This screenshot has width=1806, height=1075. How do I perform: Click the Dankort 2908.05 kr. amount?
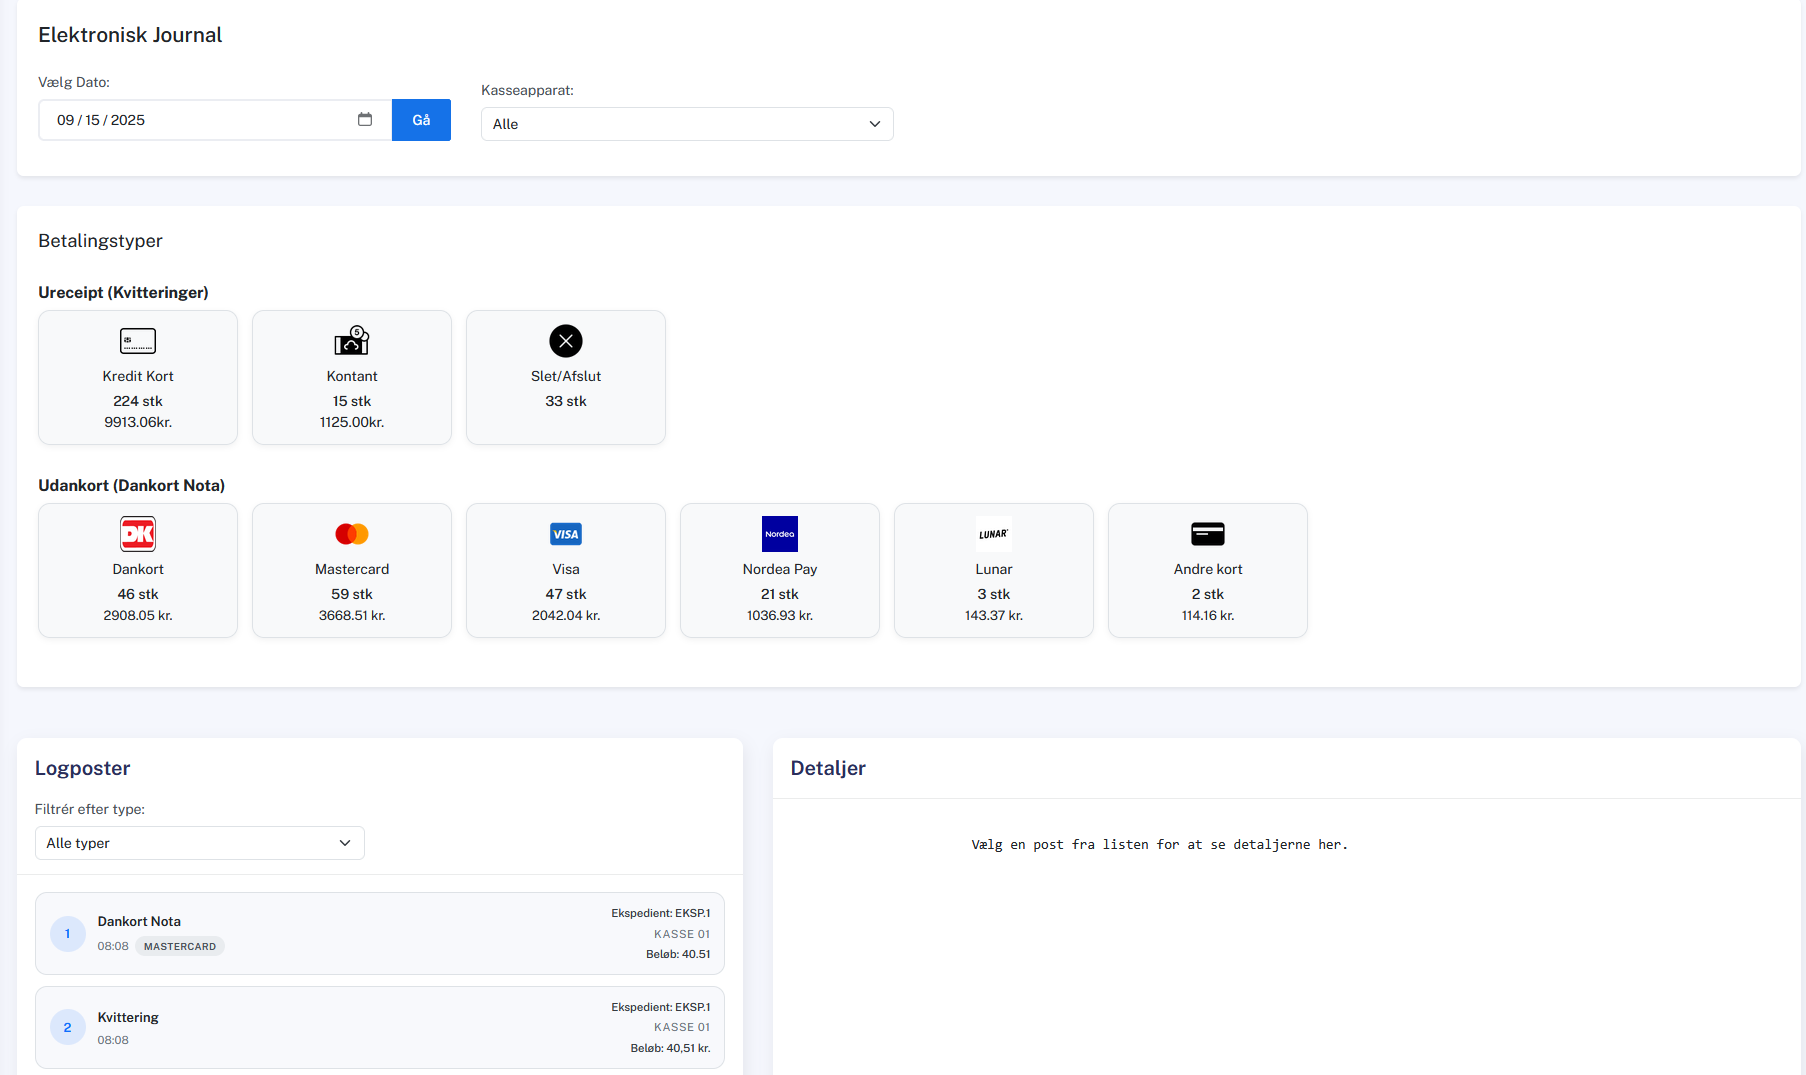(x=138, y=615)
